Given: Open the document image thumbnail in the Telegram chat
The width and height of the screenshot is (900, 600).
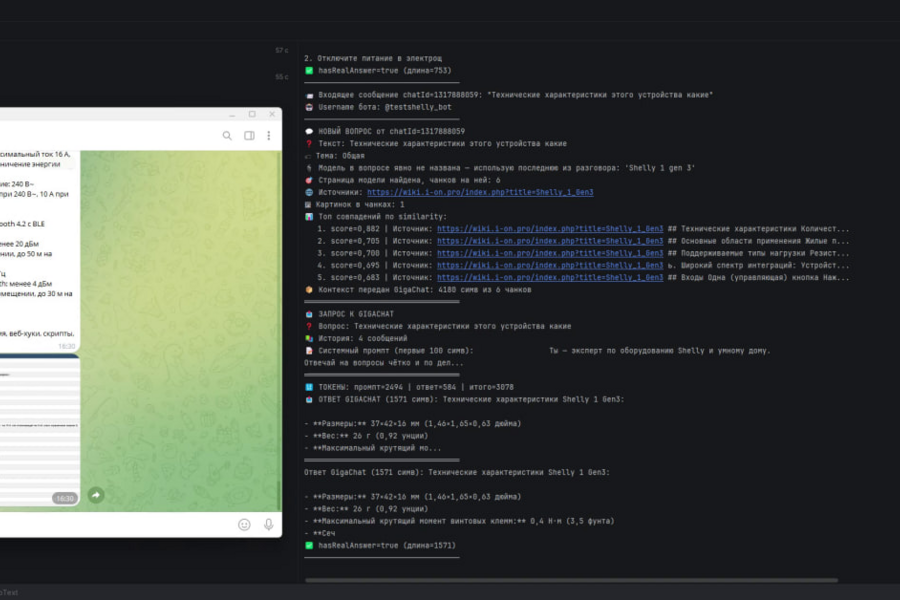Looking at the screenshot, I should click(x=39, y=431).
